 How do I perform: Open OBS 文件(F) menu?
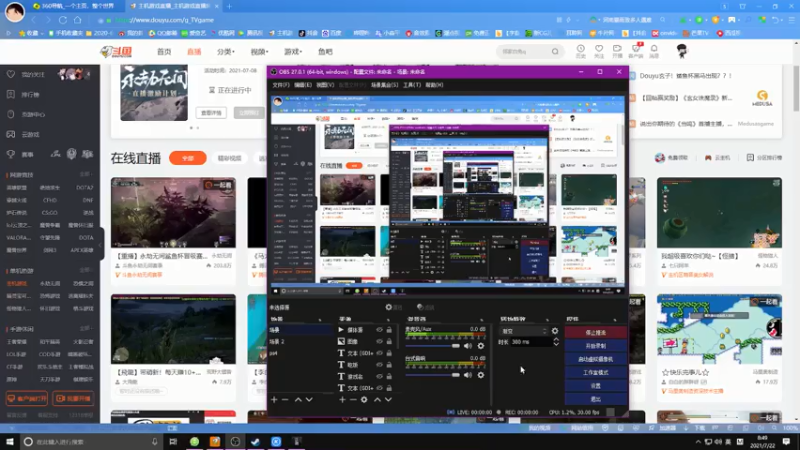(281, 85)
